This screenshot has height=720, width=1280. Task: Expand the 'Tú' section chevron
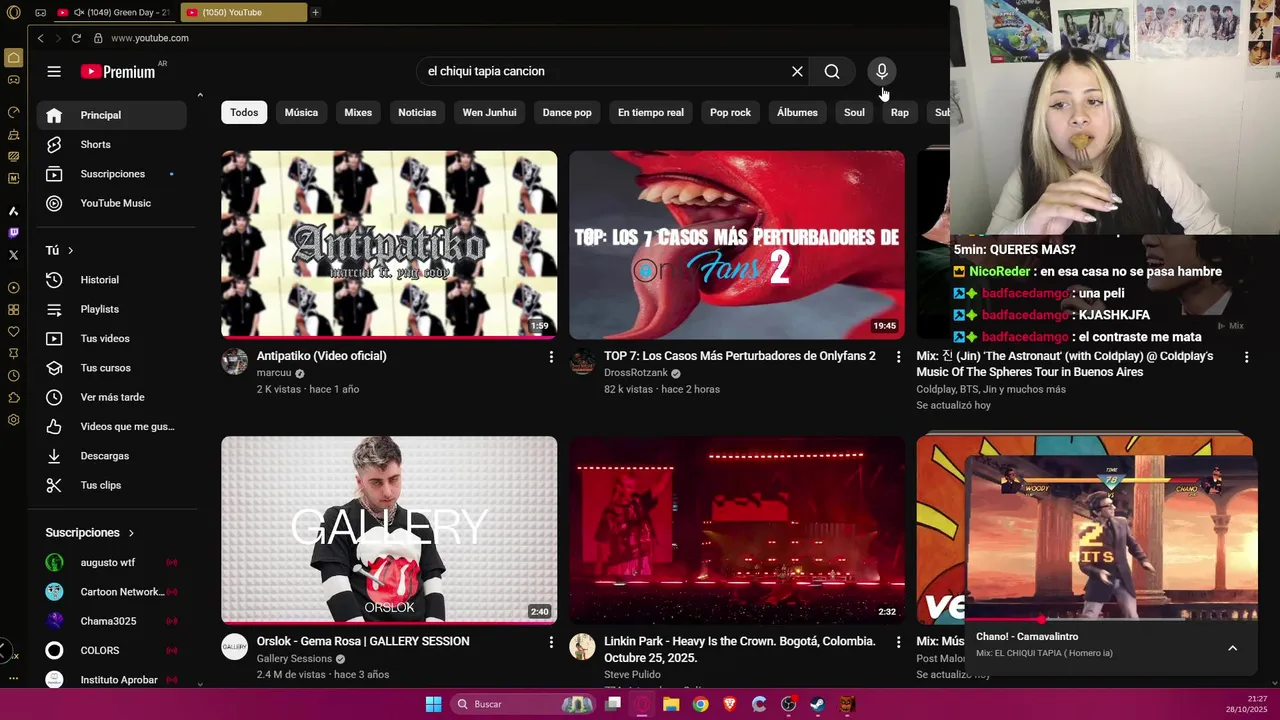(x=70, y=250)
